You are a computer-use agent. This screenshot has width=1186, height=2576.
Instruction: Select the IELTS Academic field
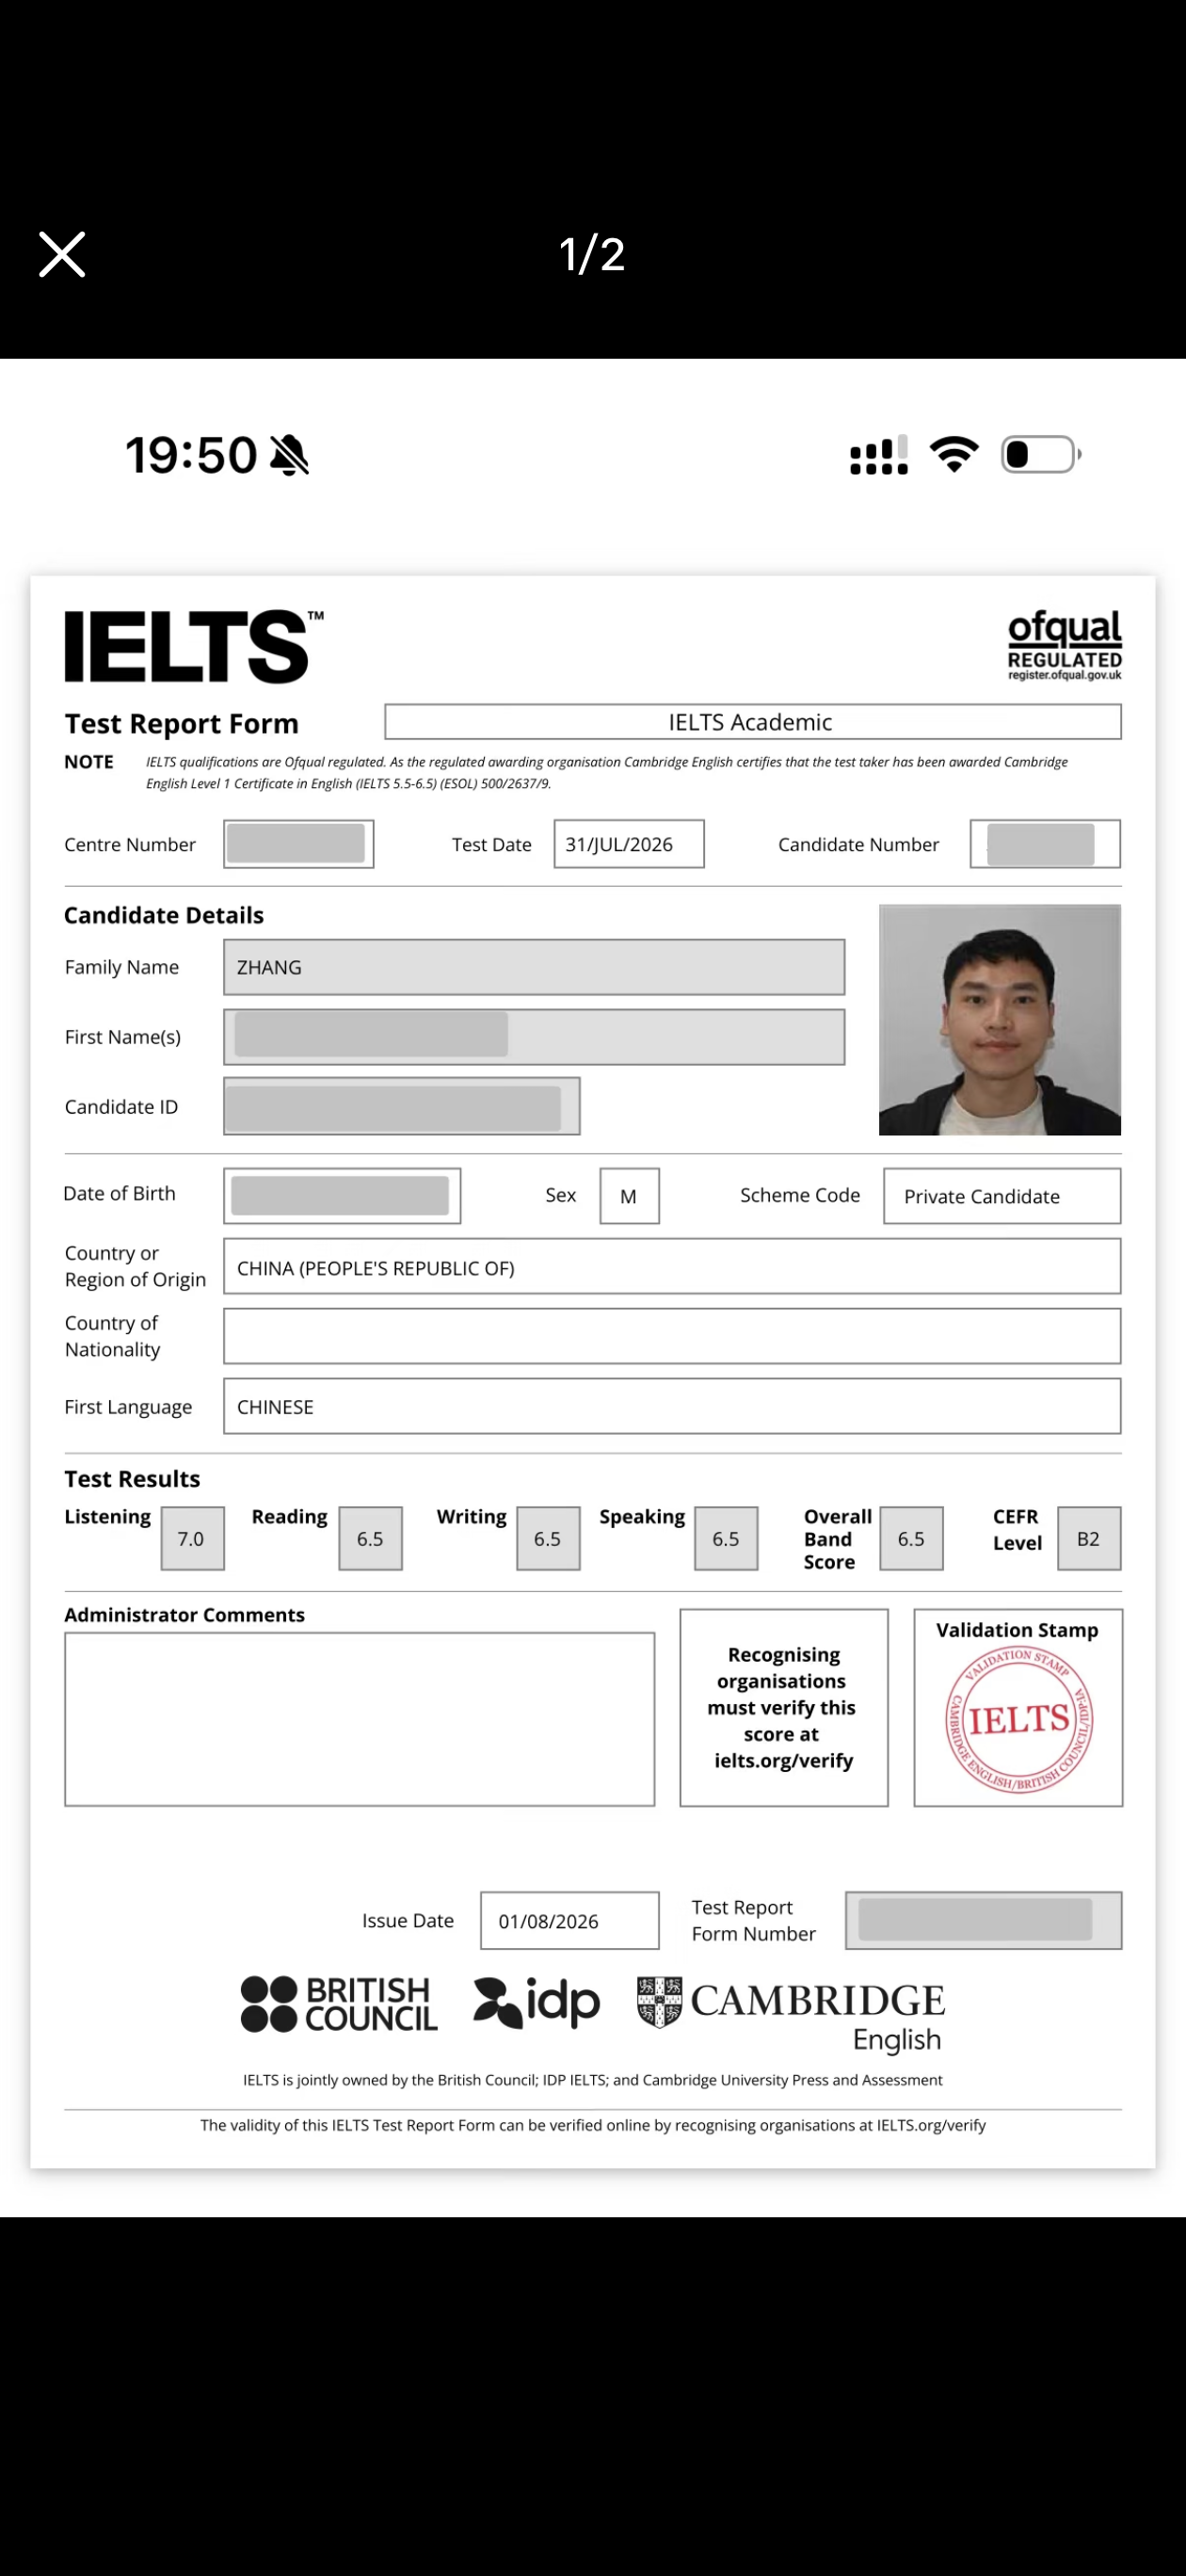tap(752, 722)
